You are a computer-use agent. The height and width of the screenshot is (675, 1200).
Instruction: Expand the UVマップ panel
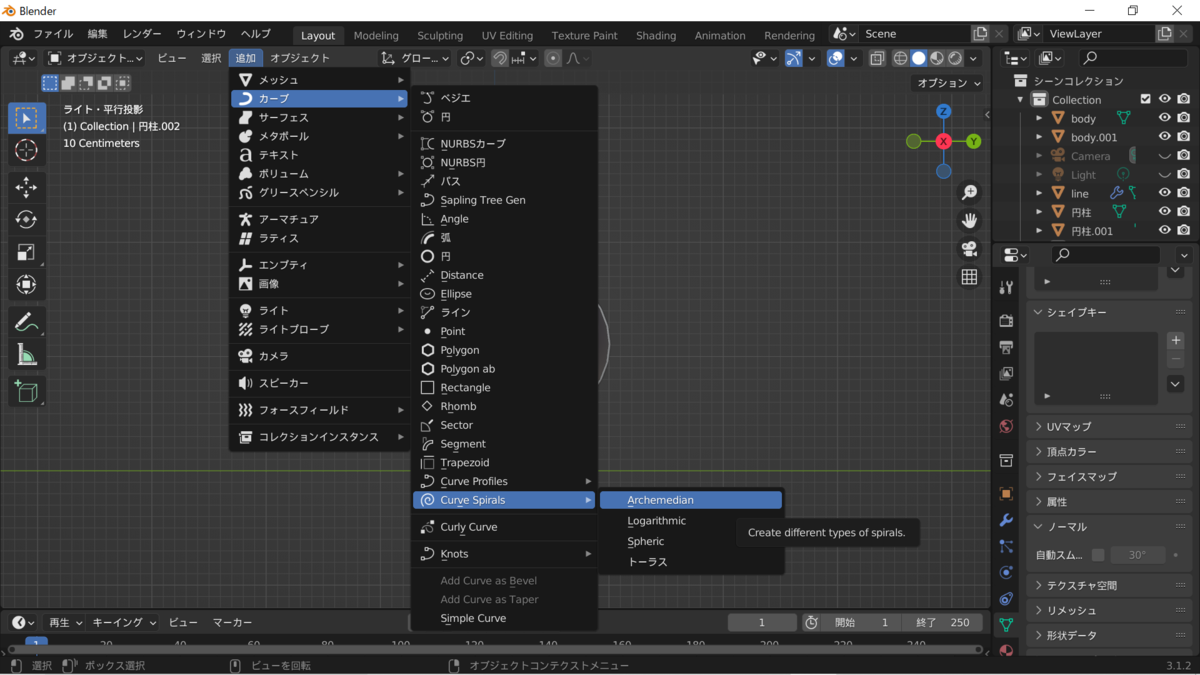point(1110,427)
